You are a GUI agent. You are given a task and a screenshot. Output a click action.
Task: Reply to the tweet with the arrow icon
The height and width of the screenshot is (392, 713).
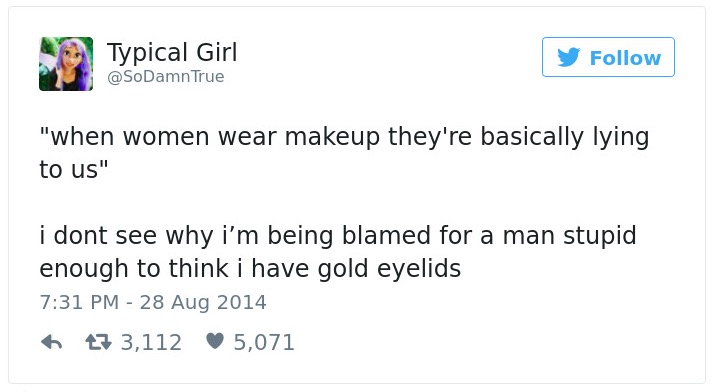pos(51,342)
